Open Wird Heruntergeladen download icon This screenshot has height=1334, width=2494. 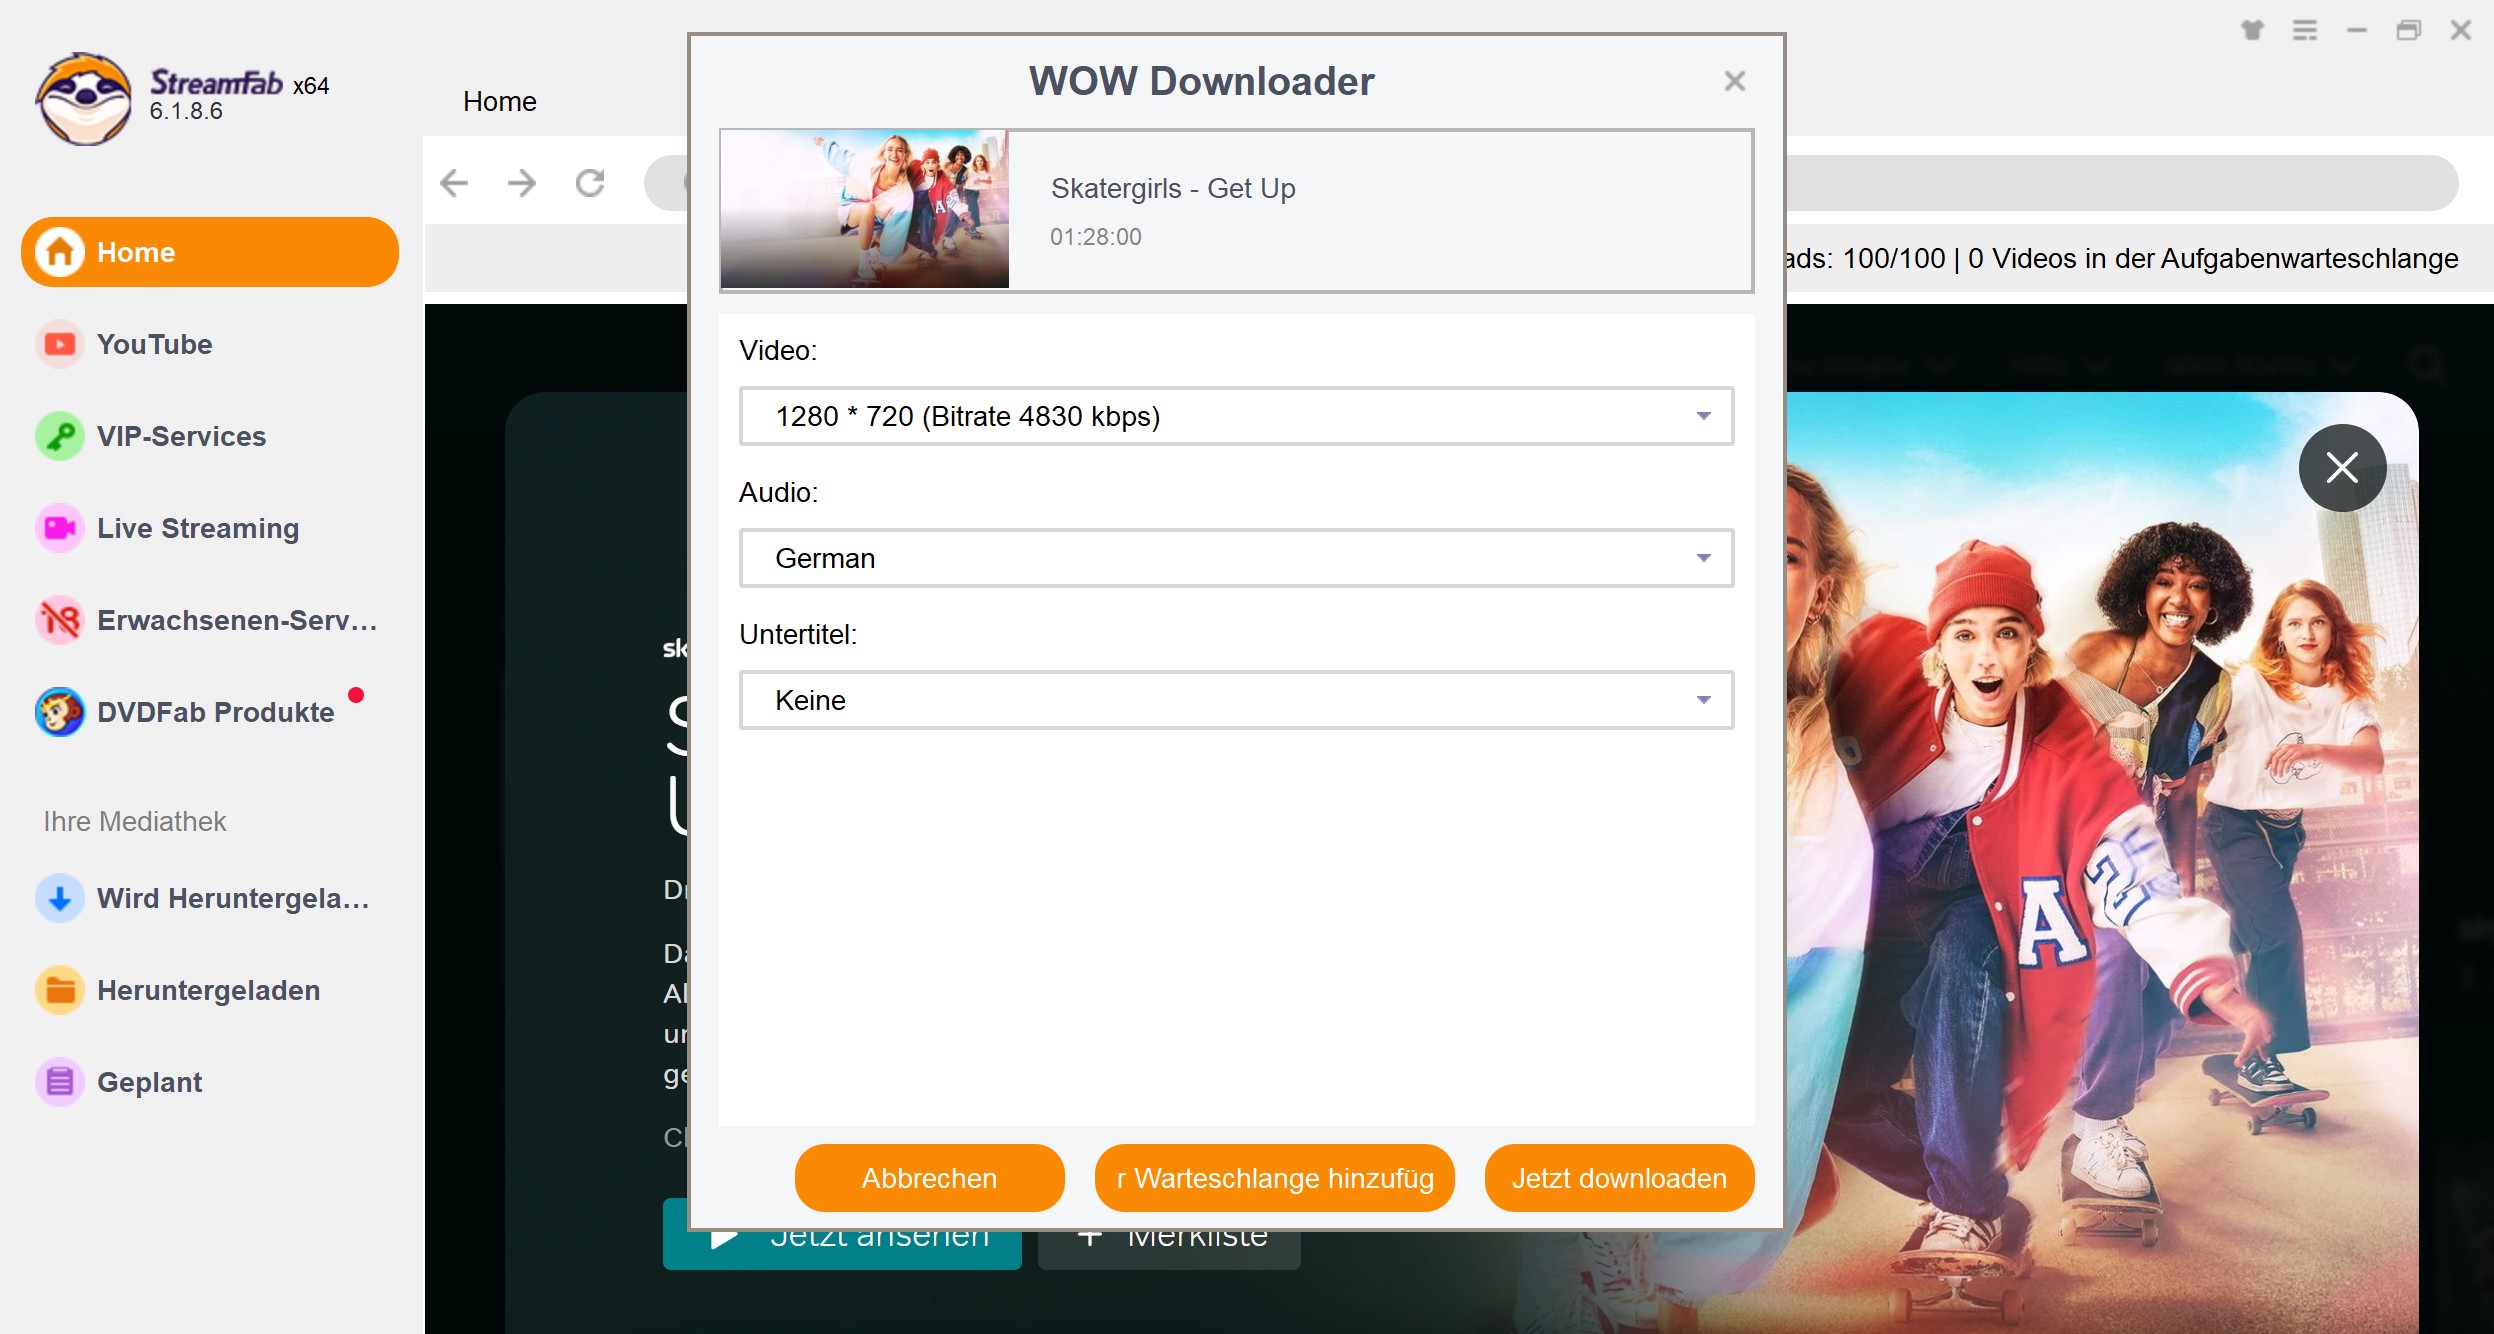pos(60,898)
